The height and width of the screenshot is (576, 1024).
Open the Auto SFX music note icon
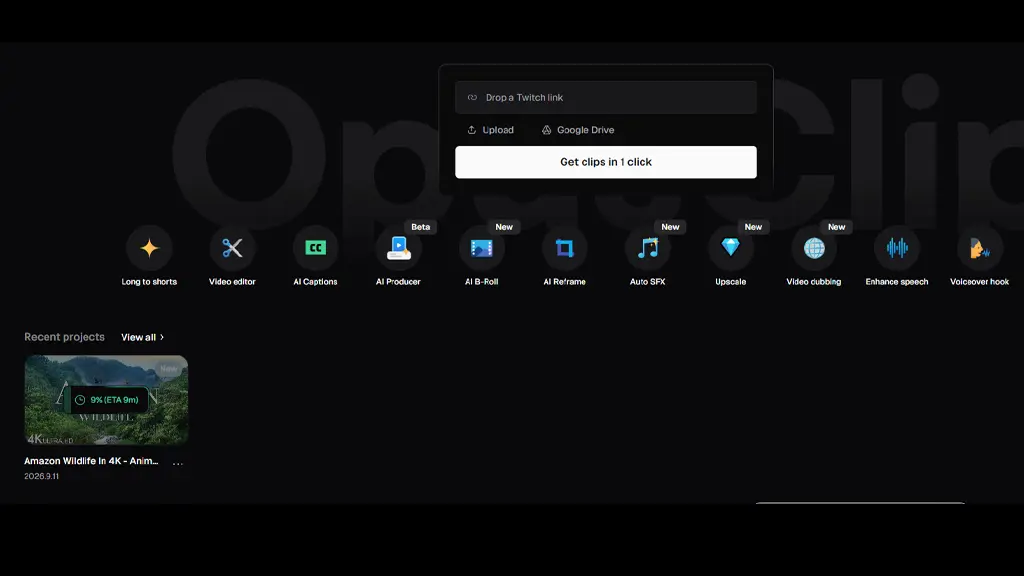pyautogui.click(x=648, y=248)
